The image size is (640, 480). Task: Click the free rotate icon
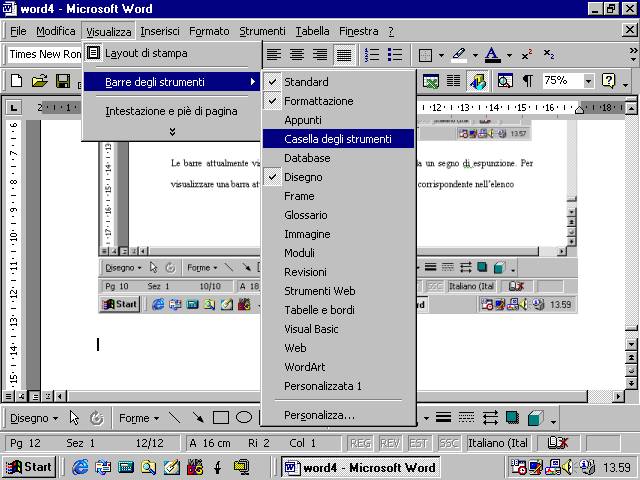97,418
